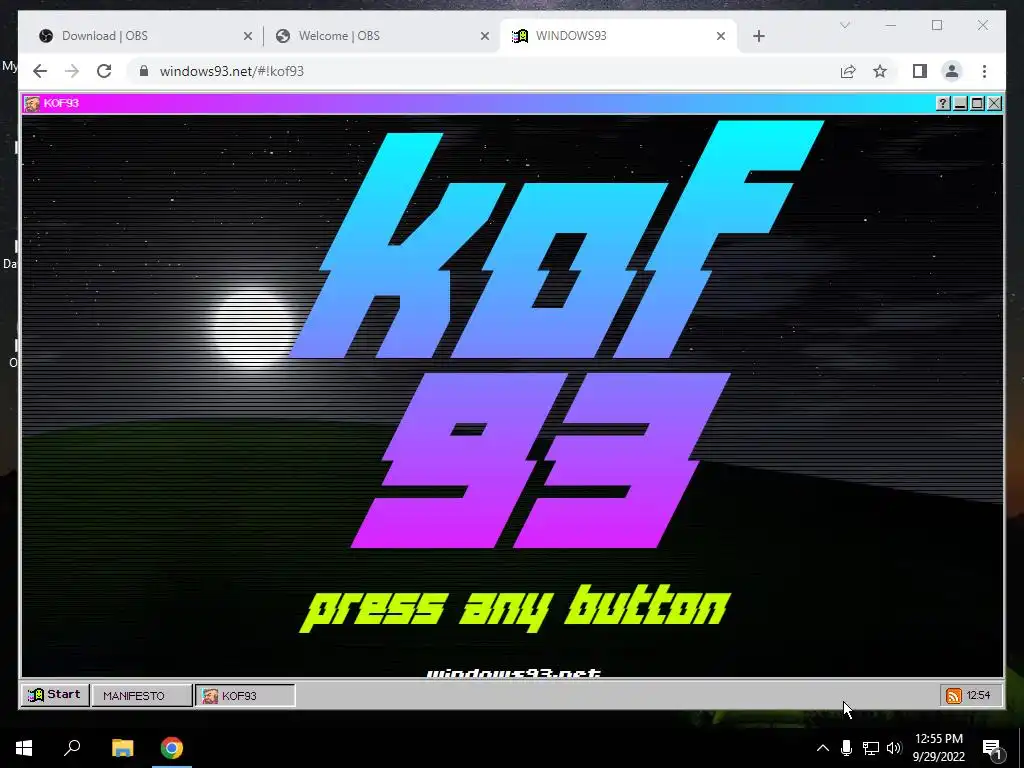Share this page icon
1024x768 pixels.
[x=848, y=71]
